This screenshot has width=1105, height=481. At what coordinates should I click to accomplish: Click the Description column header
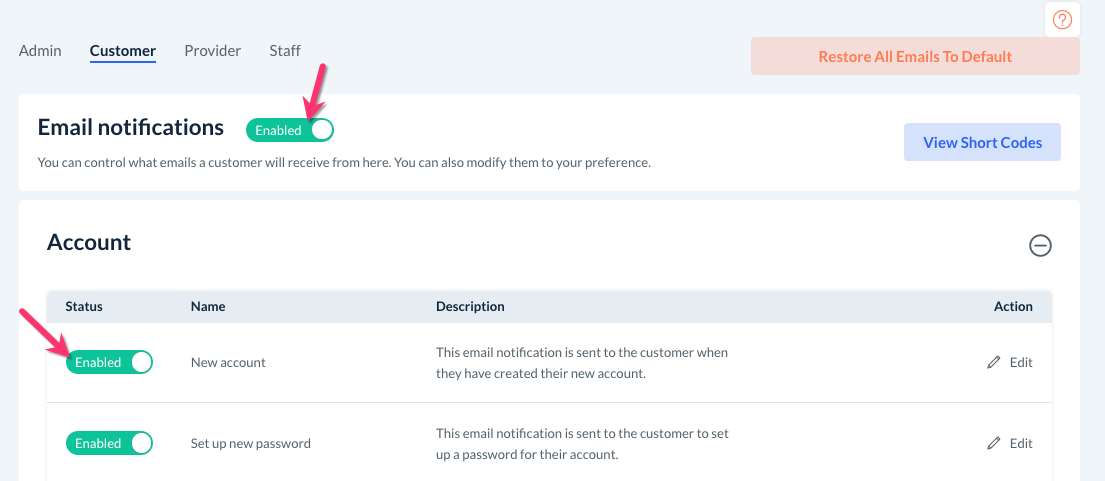470,306
